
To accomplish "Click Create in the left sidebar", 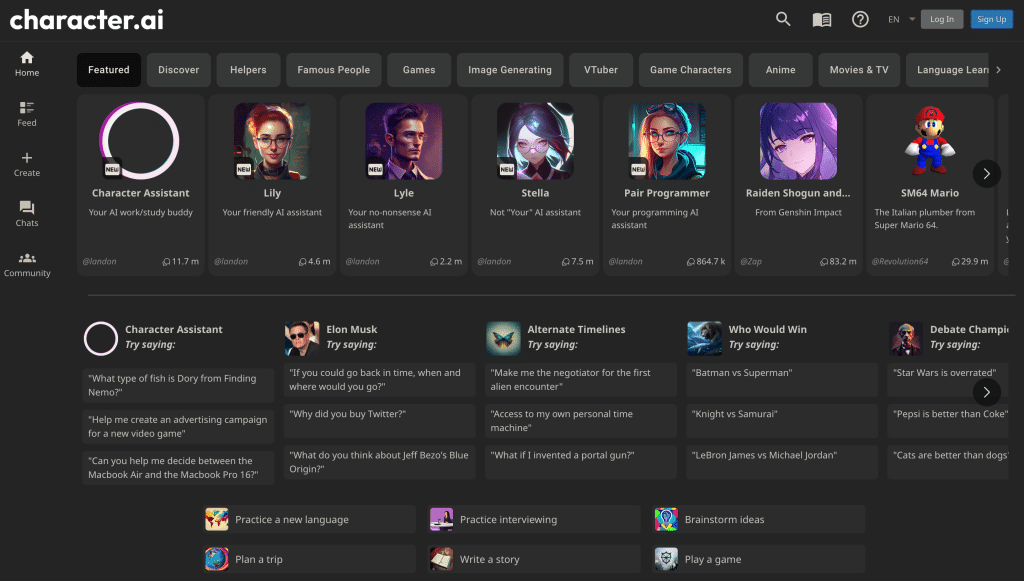I will pos(26,163).
